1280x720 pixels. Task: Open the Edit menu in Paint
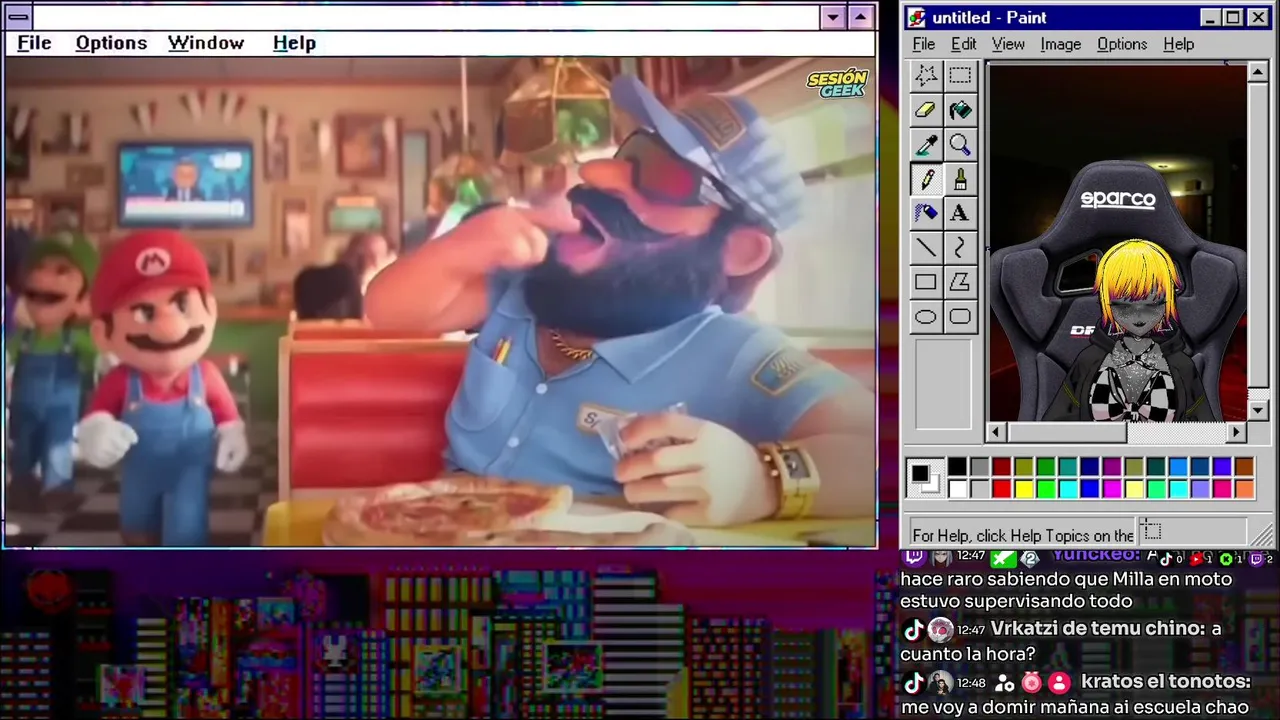[x=963, y=44]
